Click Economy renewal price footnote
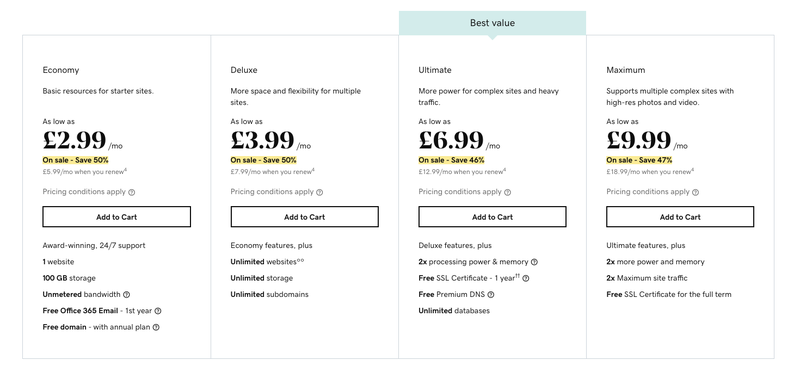 (x=126, y=169)
